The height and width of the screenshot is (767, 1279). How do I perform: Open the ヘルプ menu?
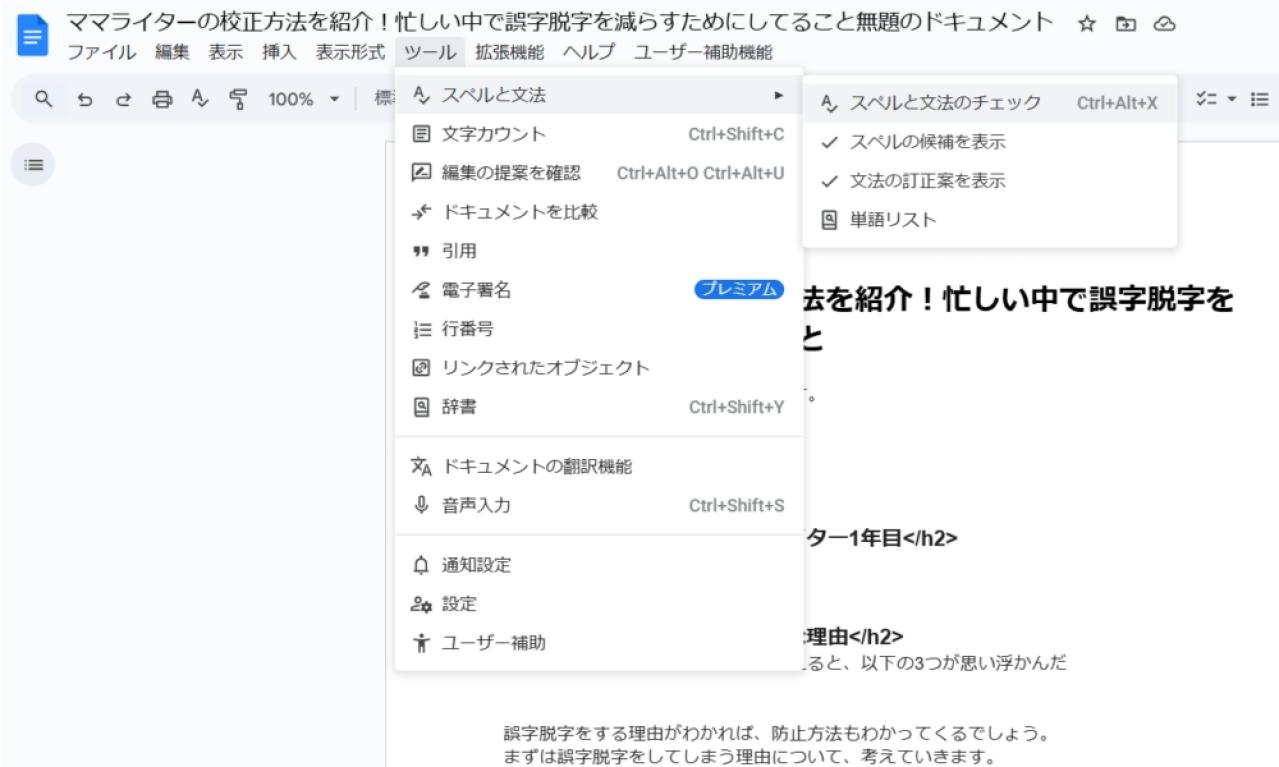[x=589, y=52]
